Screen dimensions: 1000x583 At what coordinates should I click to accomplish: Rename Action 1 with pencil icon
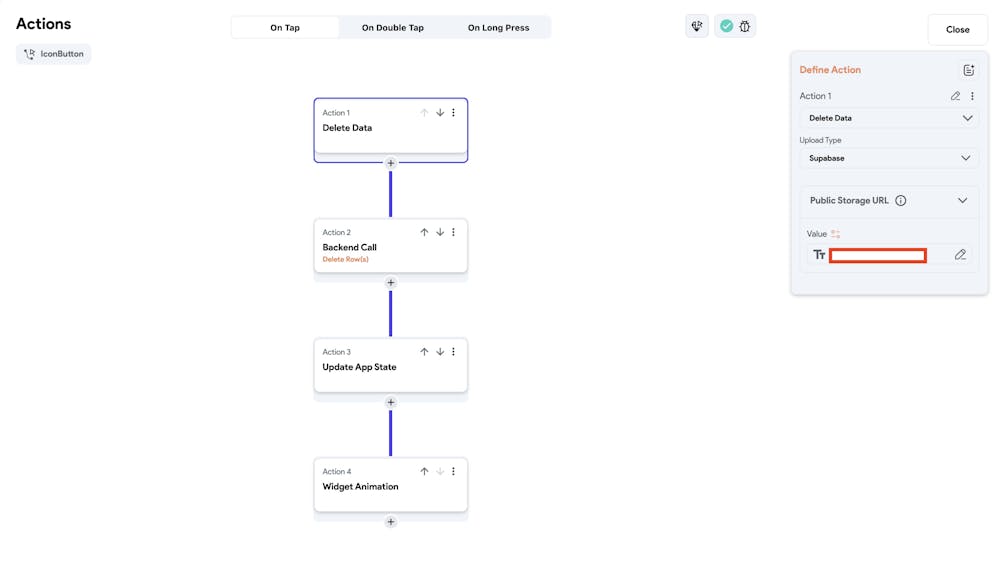tap(955, 96)
